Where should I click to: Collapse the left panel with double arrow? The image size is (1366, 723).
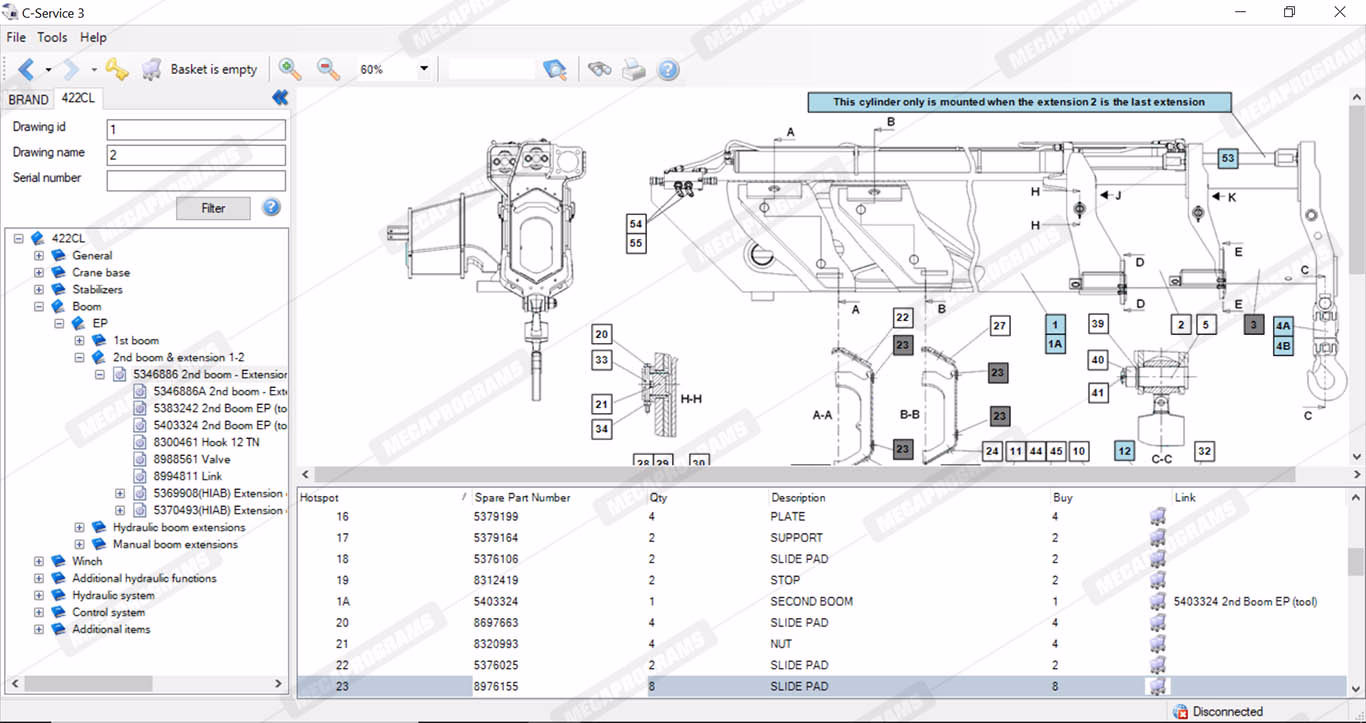280,97
